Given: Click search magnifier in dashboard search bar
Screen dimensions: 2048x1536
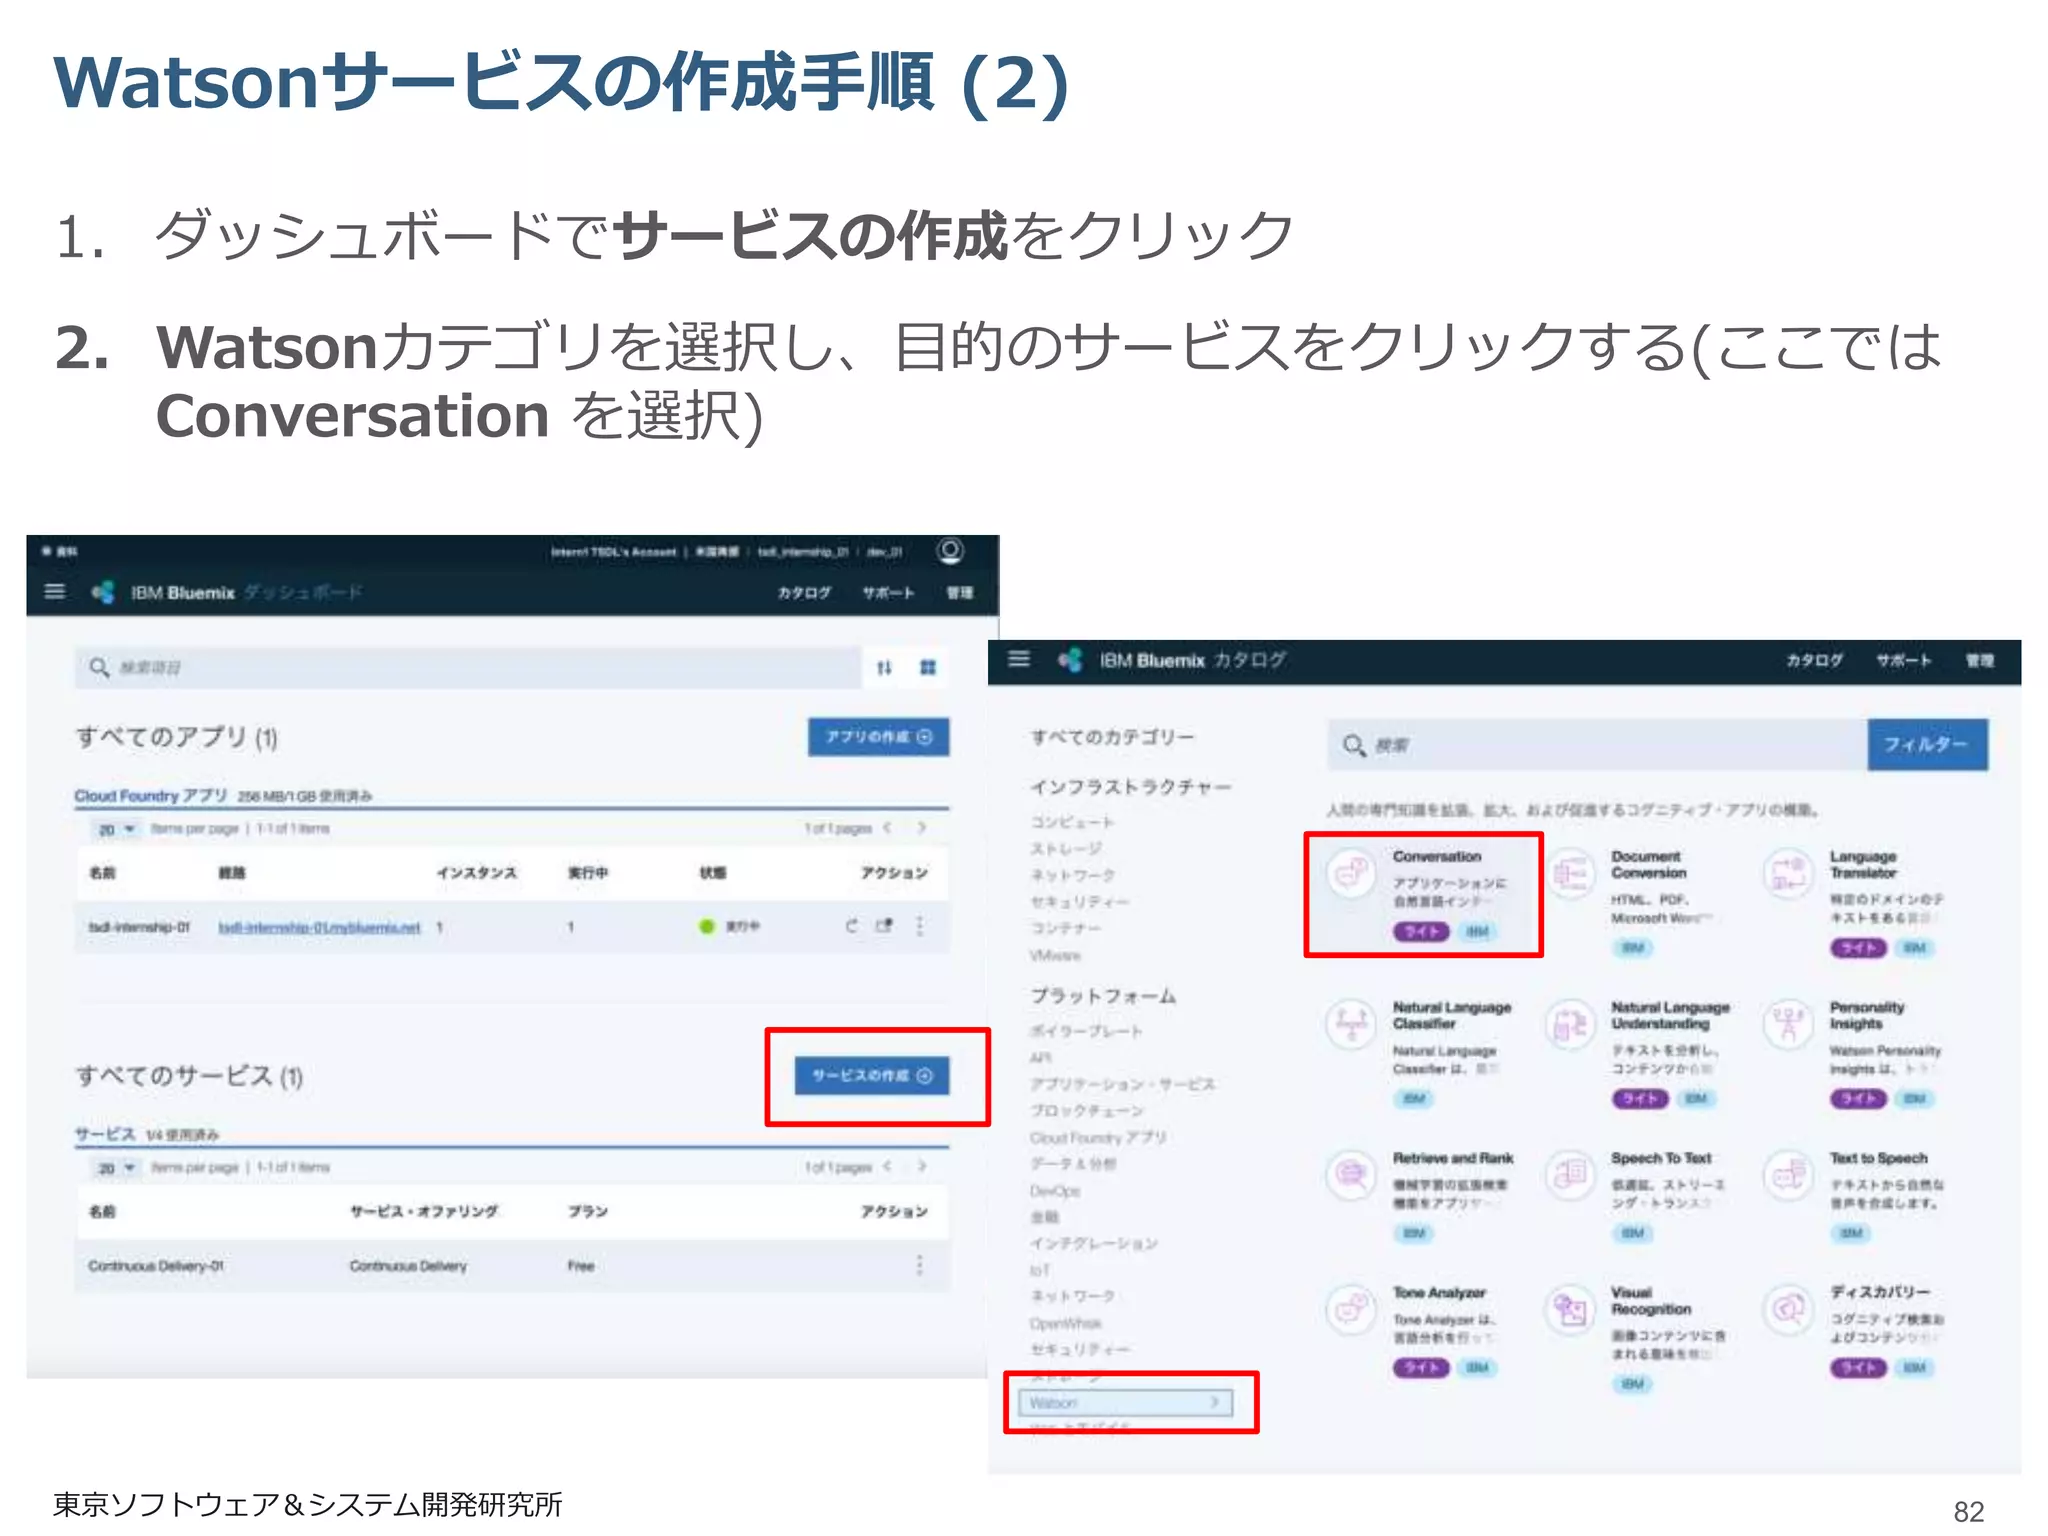Looking at the screenshot, I should 99,667.
